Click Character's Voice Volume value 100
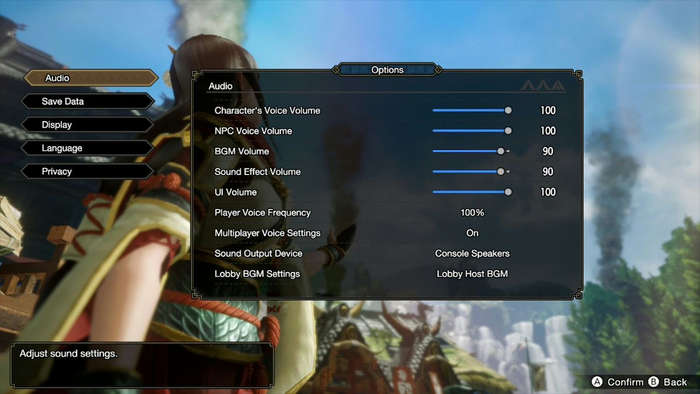Screen dimensions: 700x394 pyautogui.click(x=548, y=110)
